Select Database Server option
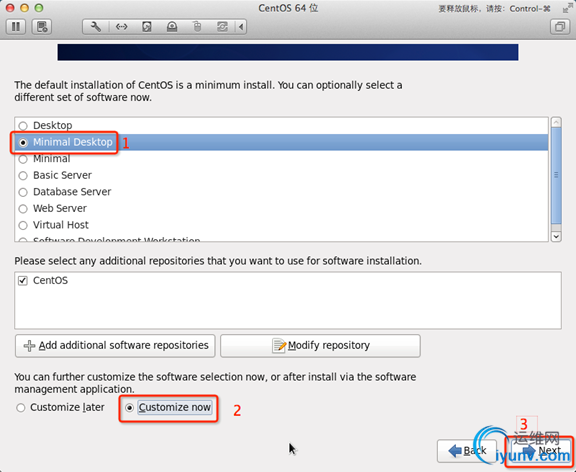 click(23, 192)
